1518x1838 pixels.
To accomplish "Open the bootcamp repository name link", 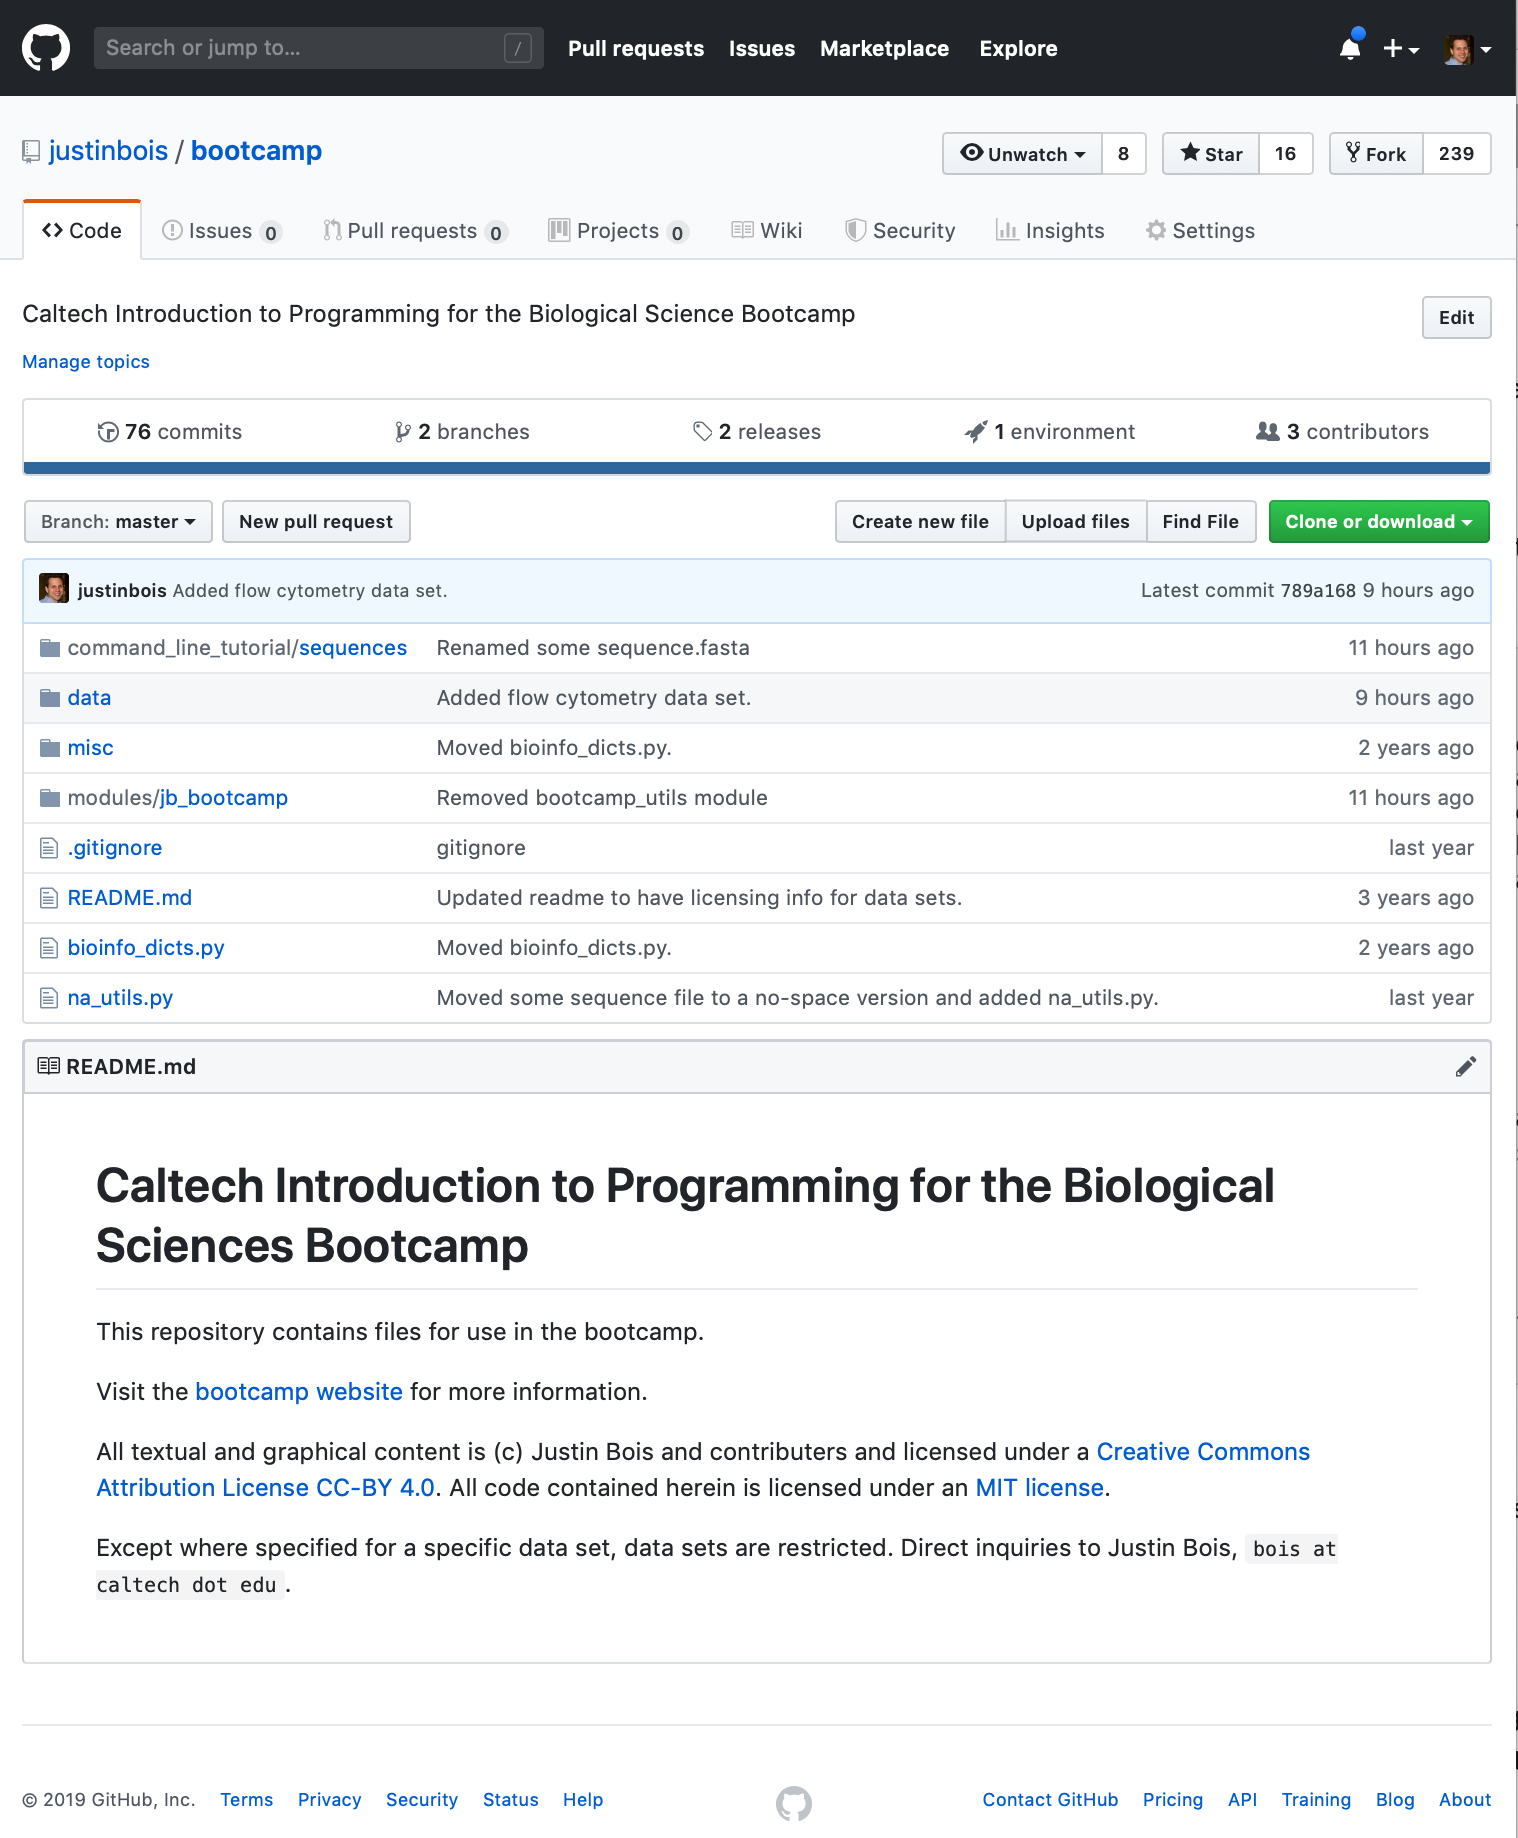I will tap(256, 151).
